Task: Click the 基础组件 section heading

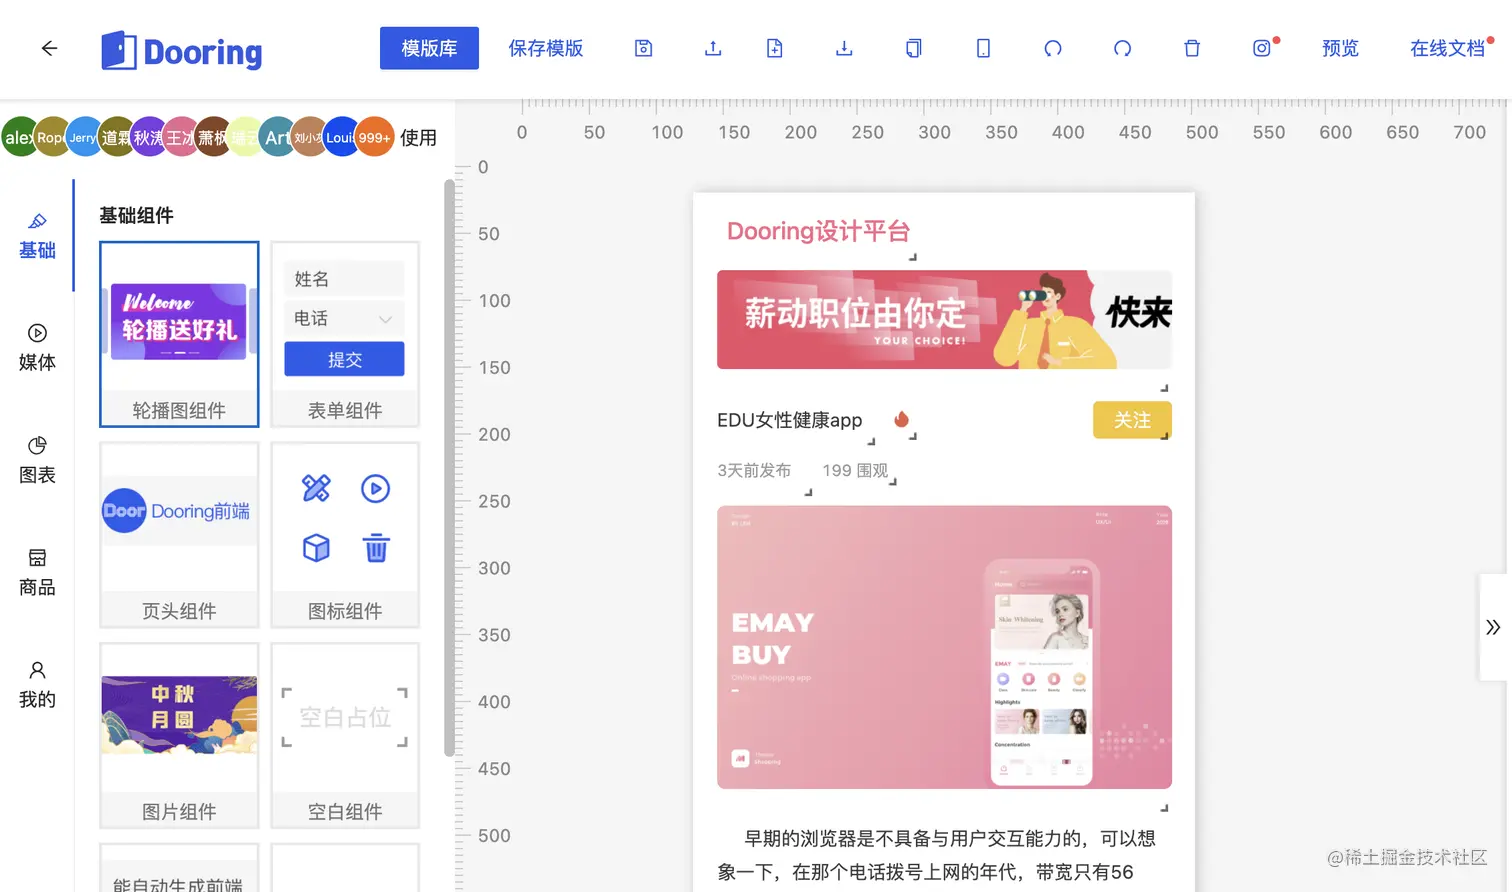Action: pyautogui.click(x=136, y=215)
